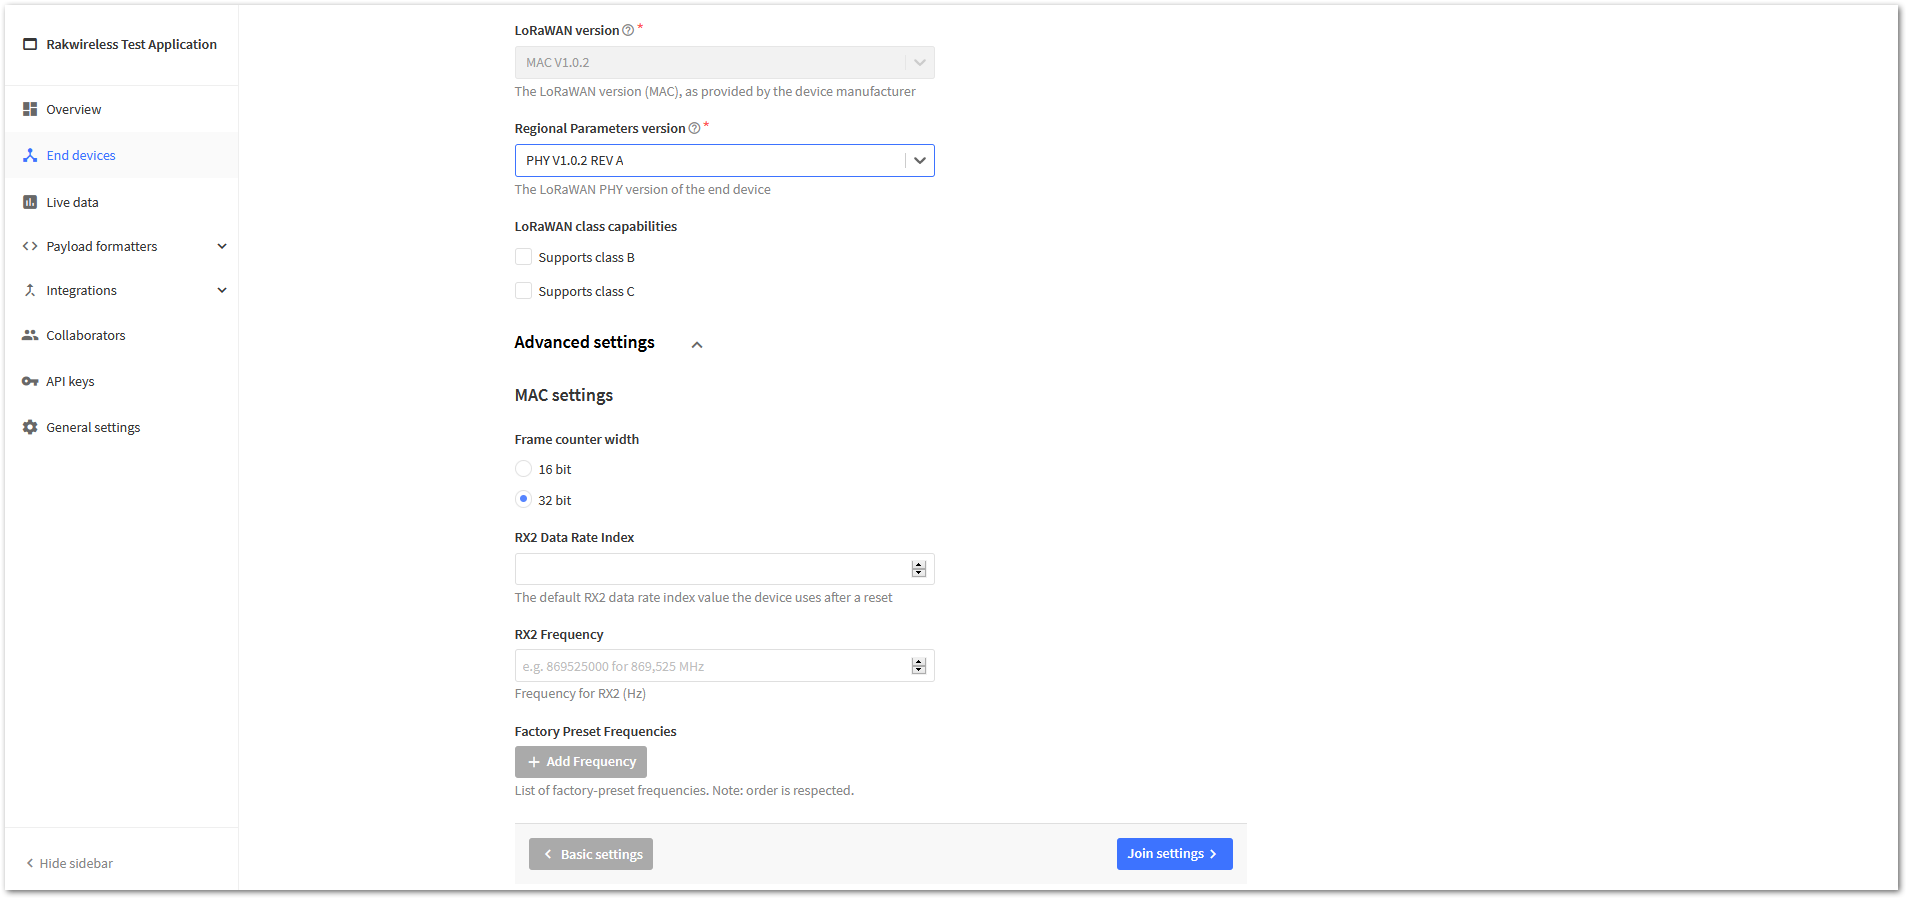This screenshot has height=899, width=1907.
Task: Click the MAC settings heading
Action: pos(564,395)
